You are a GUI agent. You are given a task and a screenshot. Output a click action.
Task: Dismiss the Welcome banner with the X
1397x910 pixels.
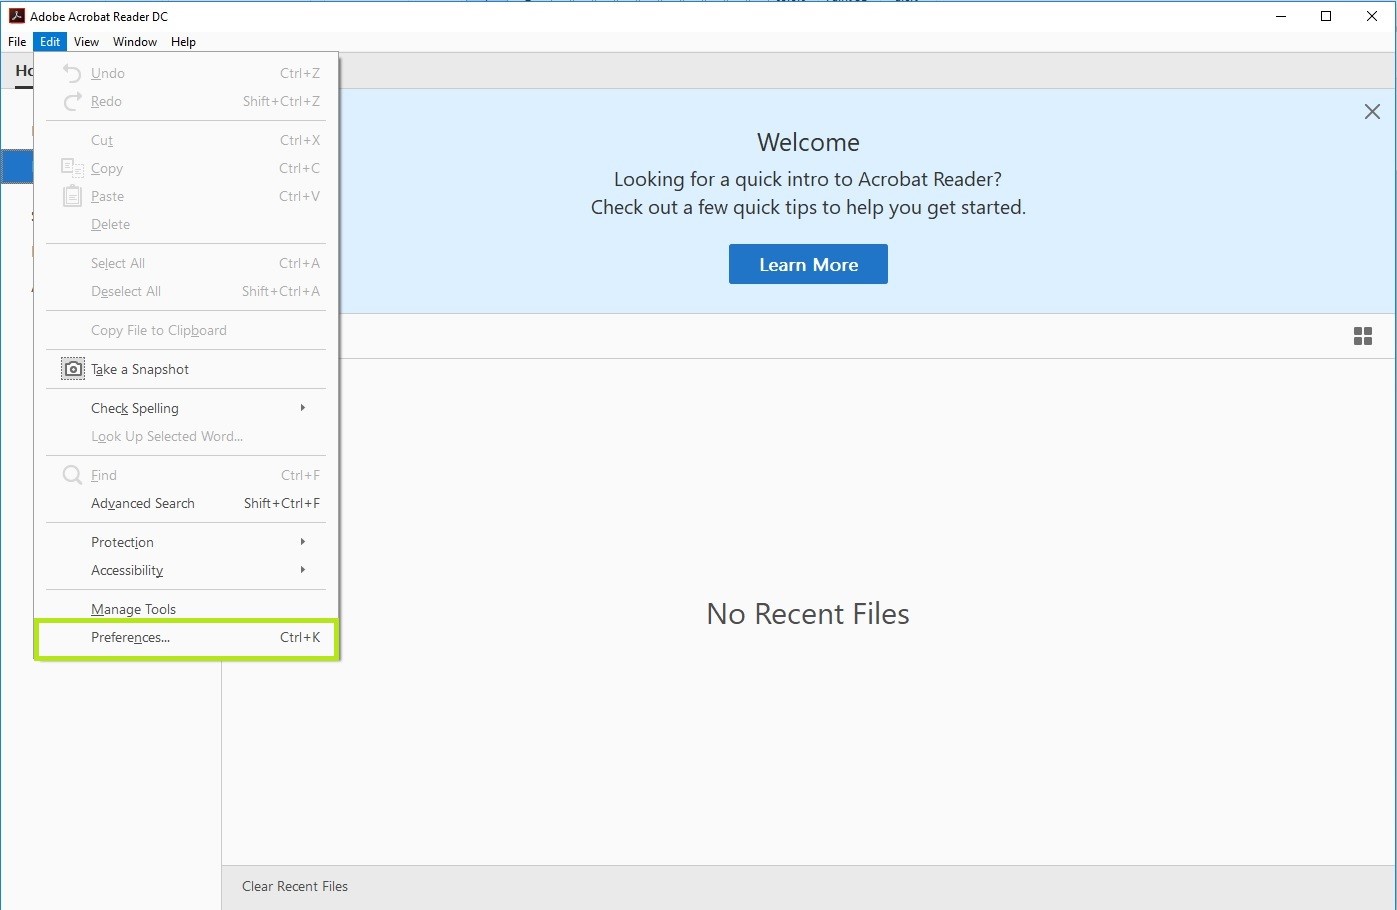(x=1372, y=112)
